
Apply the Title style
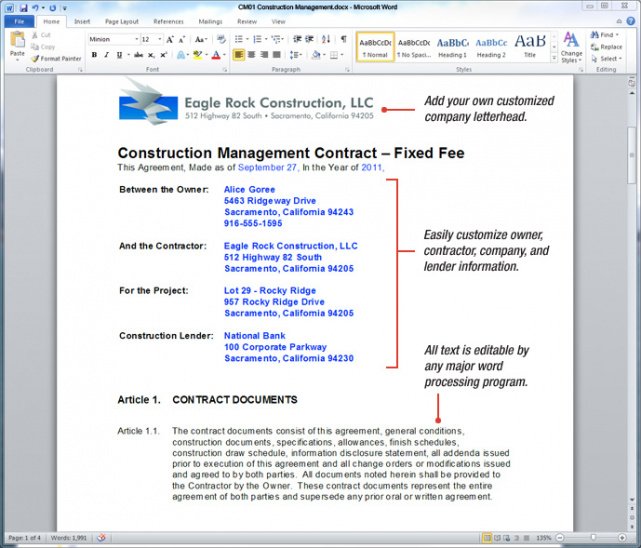[x=530, y=47]
